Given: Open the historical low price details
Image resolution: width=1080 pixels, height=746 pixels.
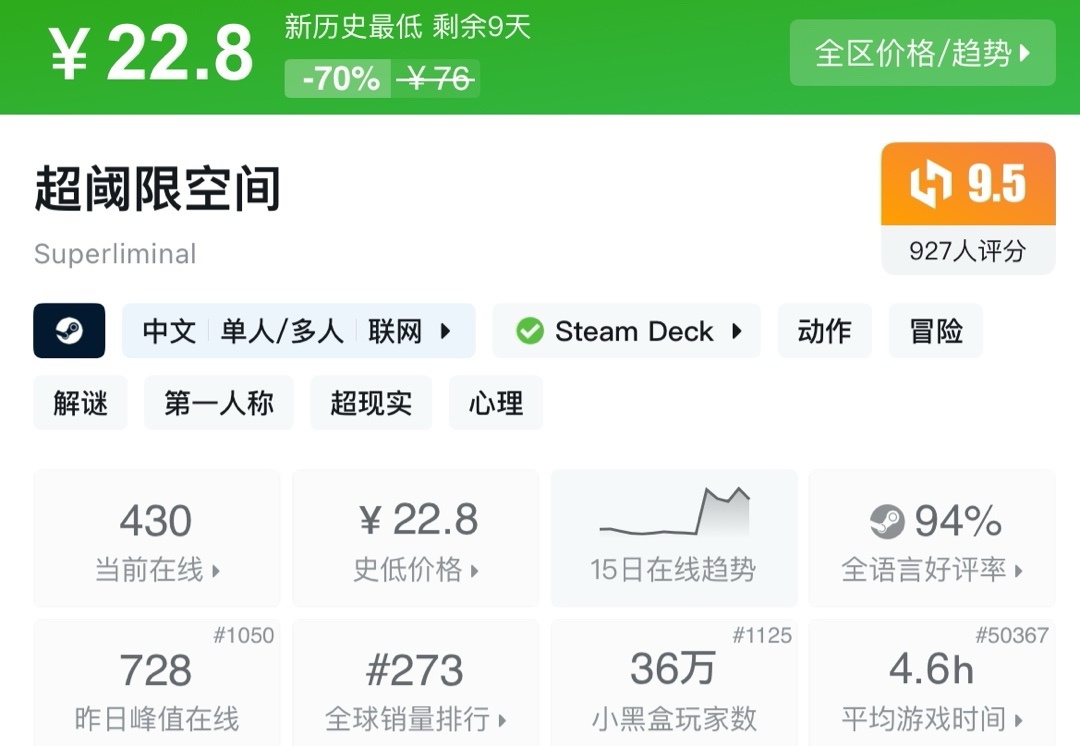Looking at the screenshot, I should coord(415,538).
